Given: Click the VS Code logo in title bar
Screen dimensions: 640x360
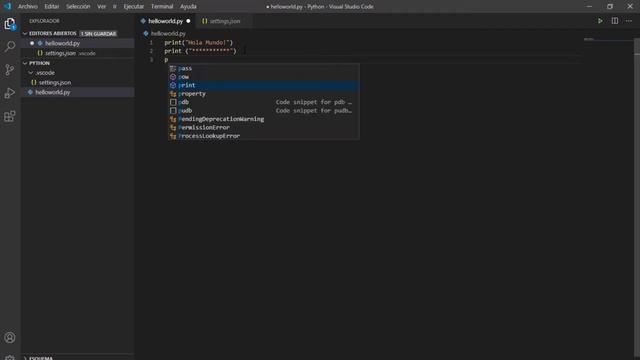Looking at the screenshot, I should point(7,6).
